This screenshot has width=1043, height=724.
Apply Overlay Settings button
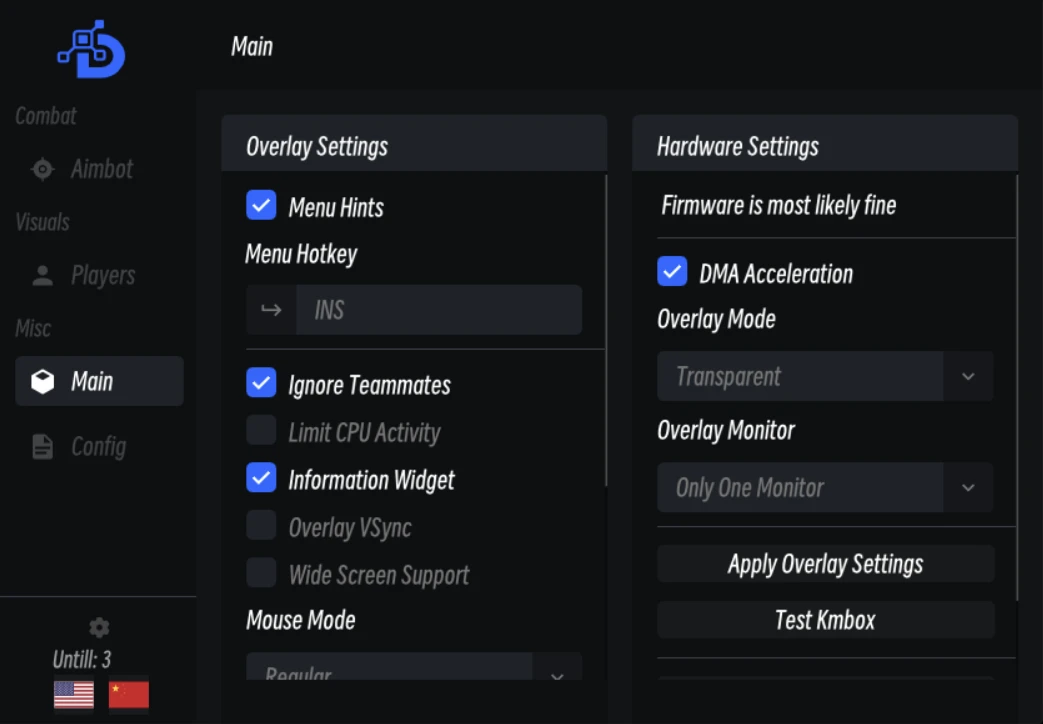(x=825, y=564)
